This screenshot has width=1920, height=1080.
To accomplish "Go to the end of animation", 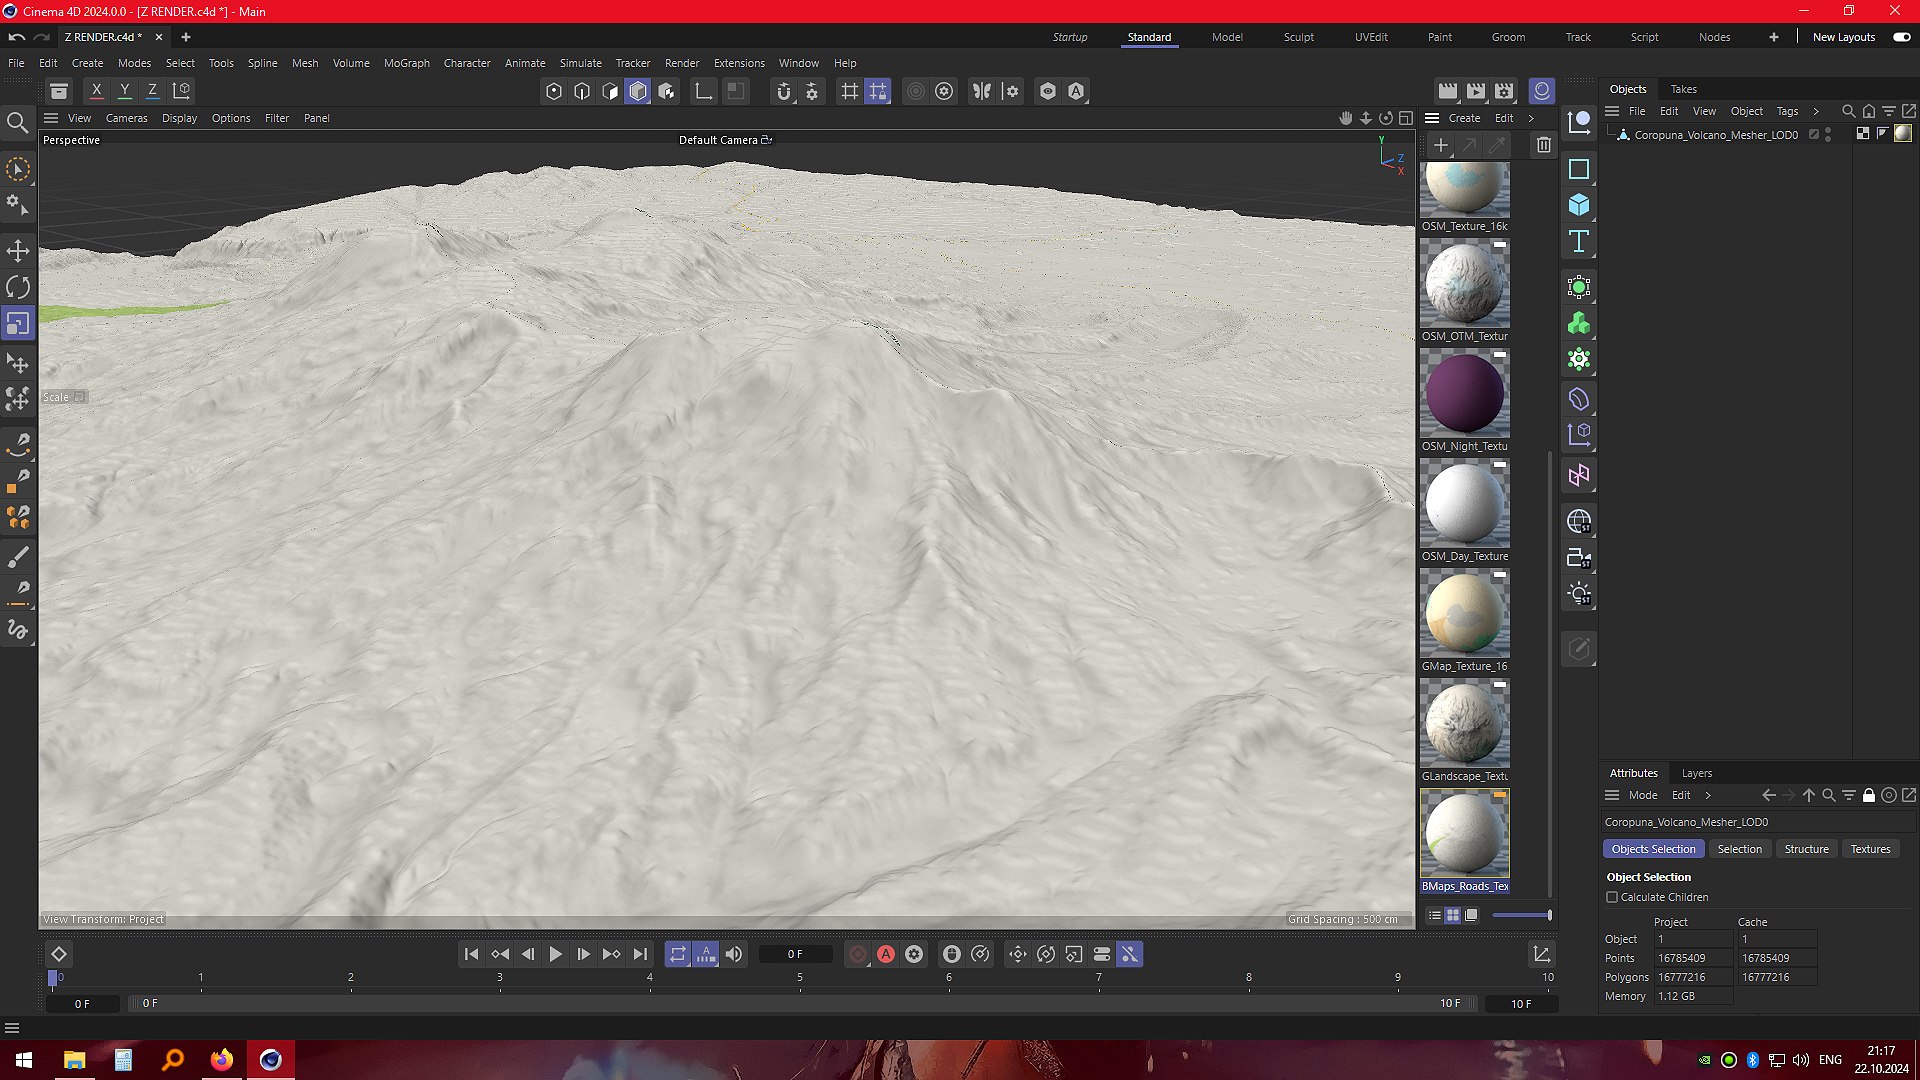I will (640, 954).
